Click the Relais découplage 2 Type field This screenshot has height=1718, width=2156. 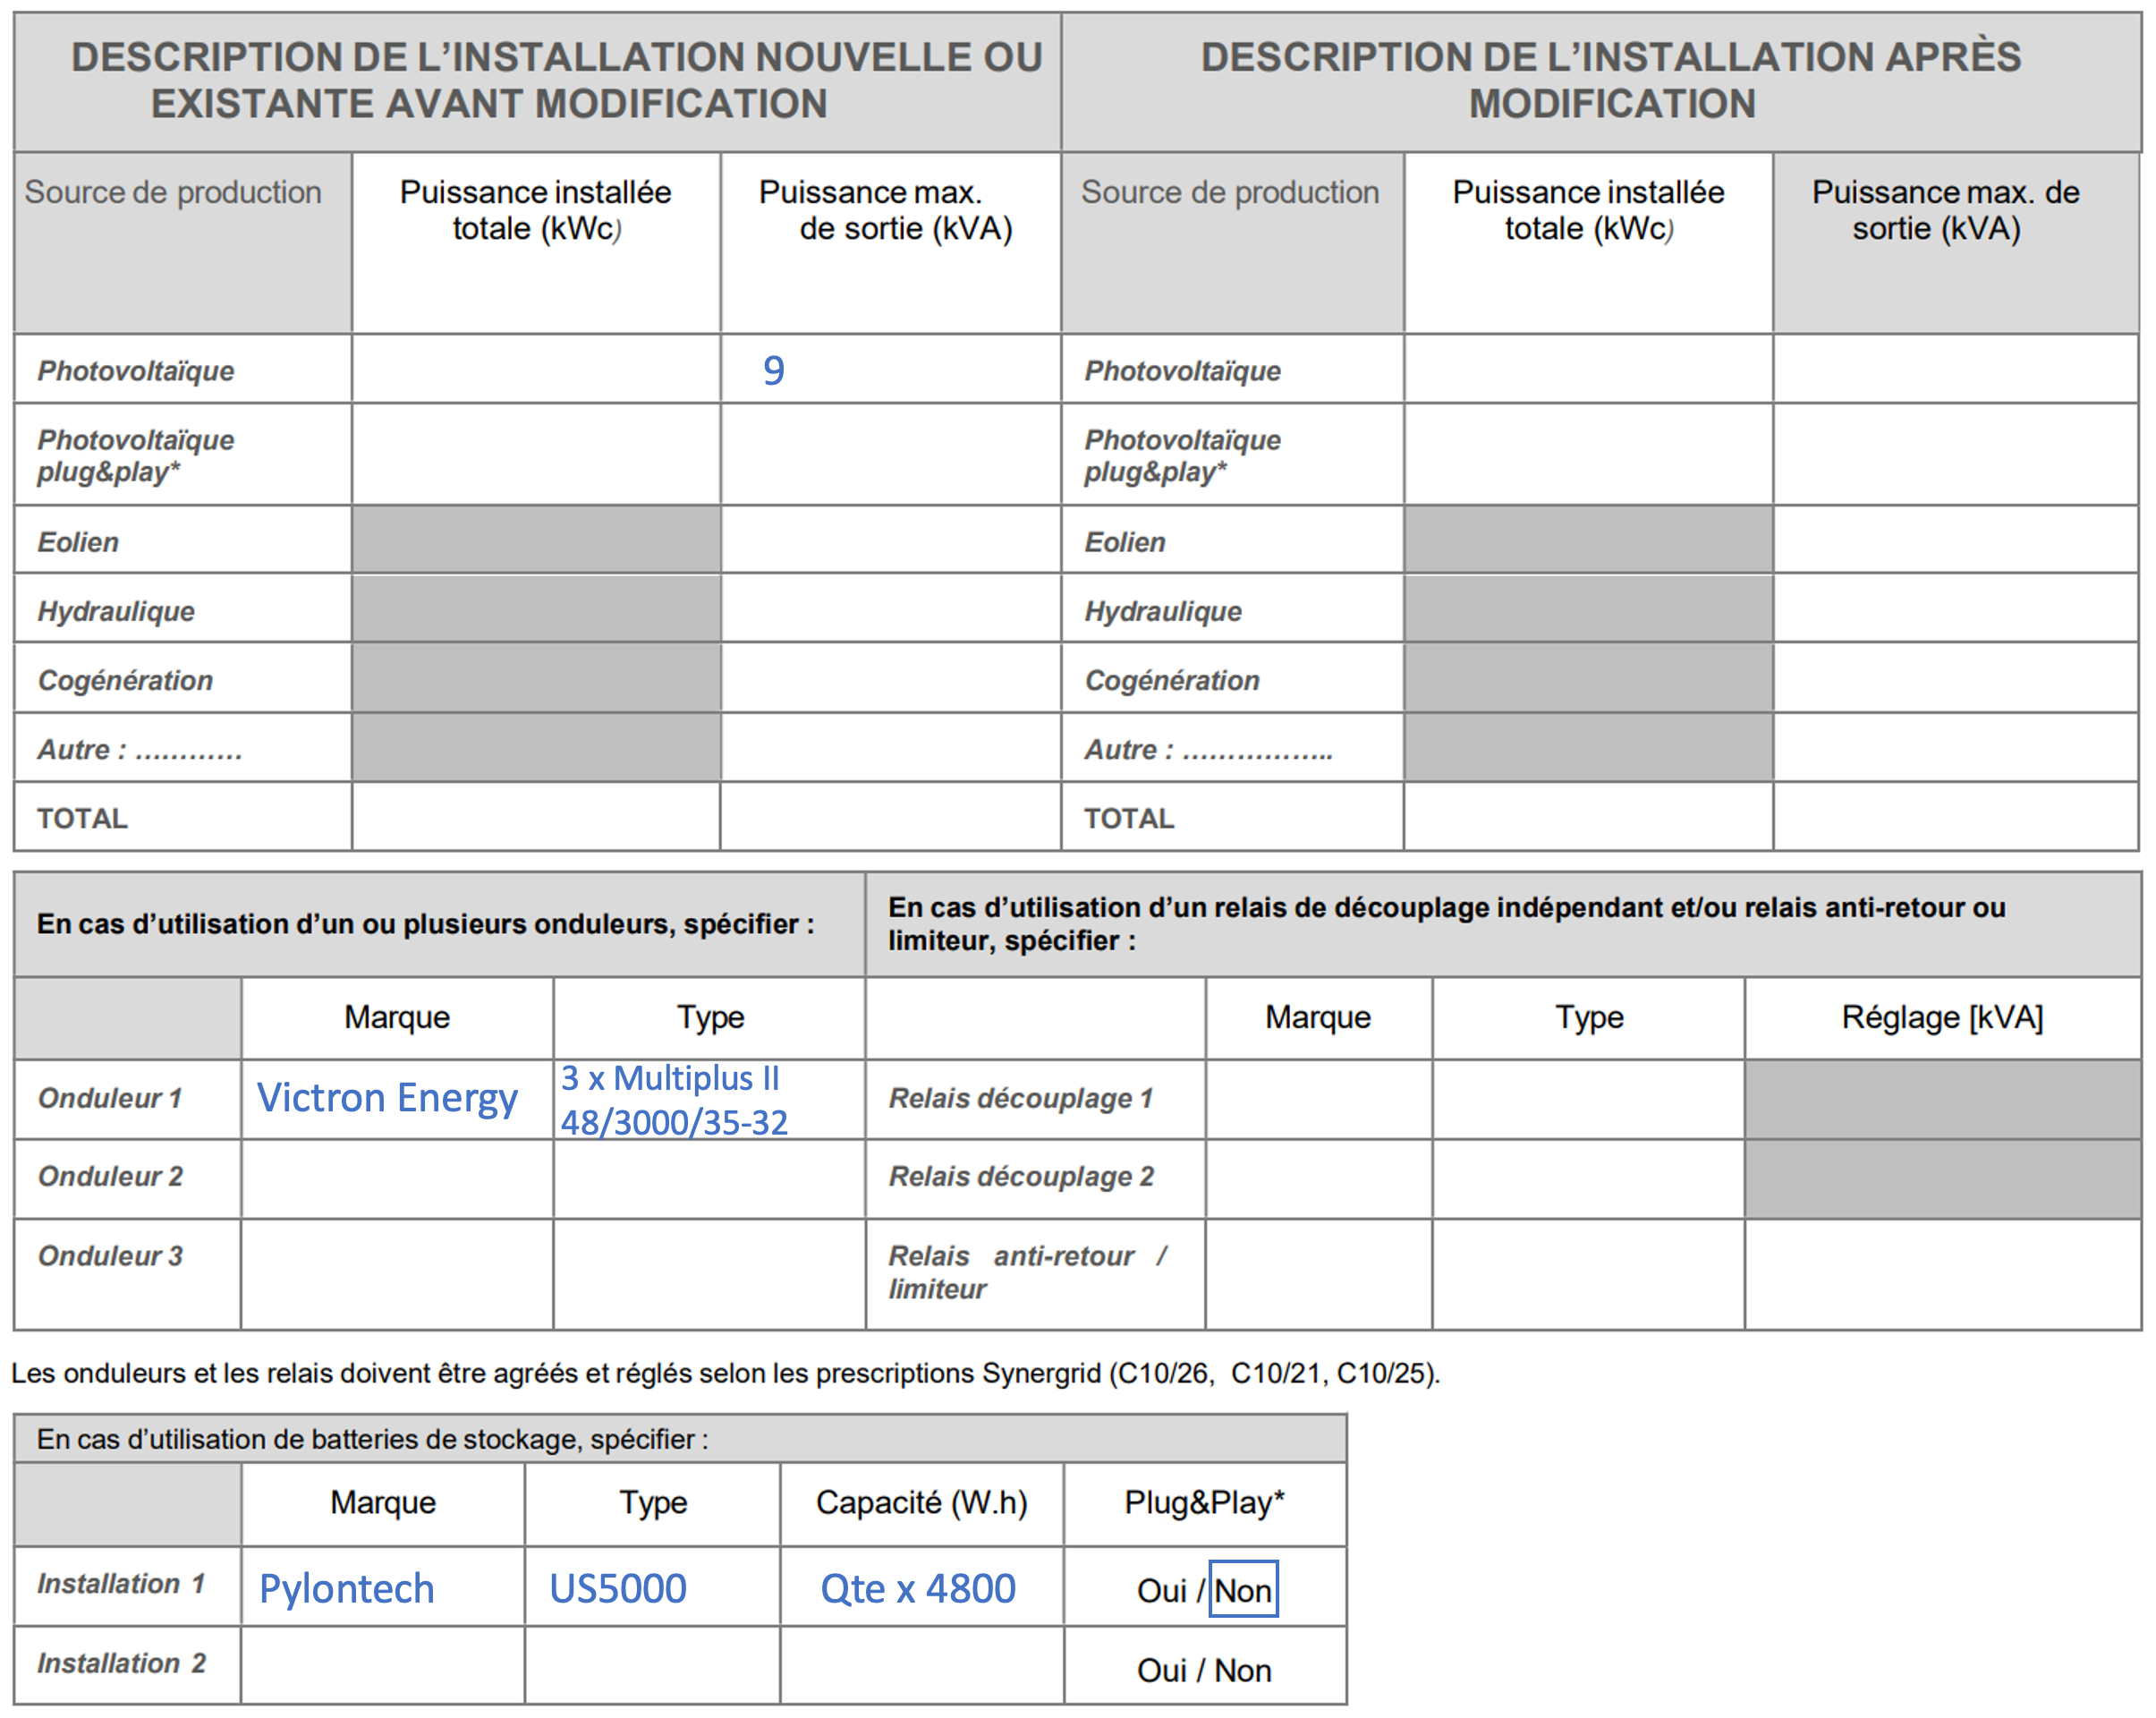[1588, 1179]
